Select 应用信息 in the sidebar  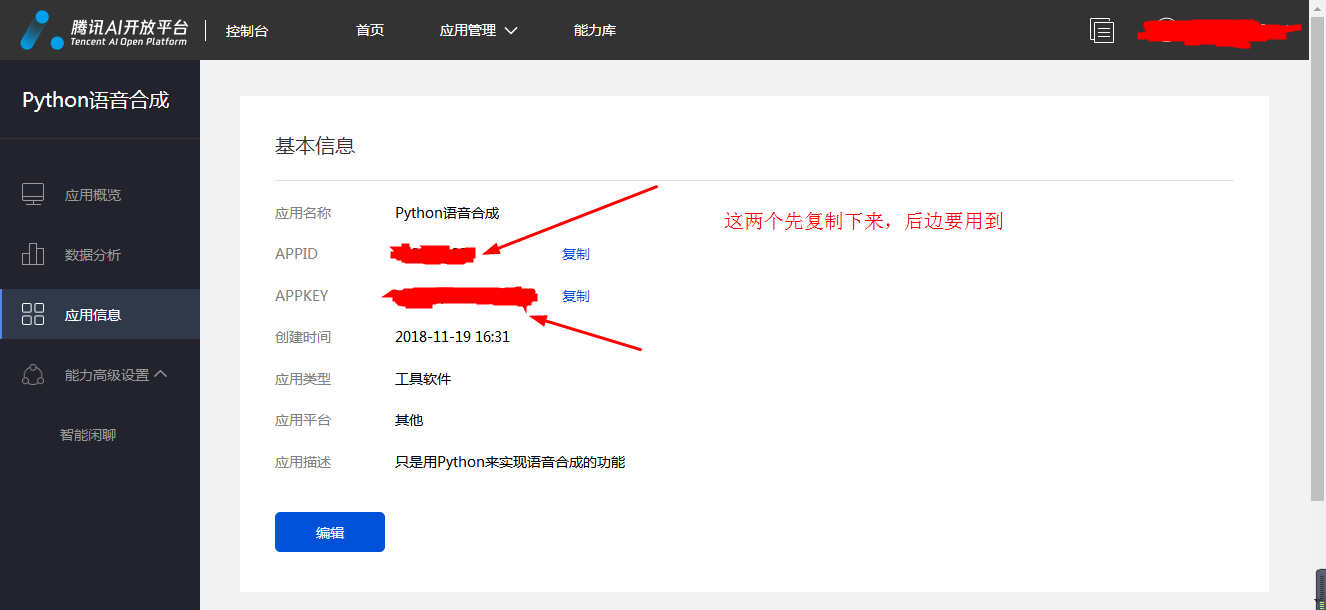[x=100, y=314]
